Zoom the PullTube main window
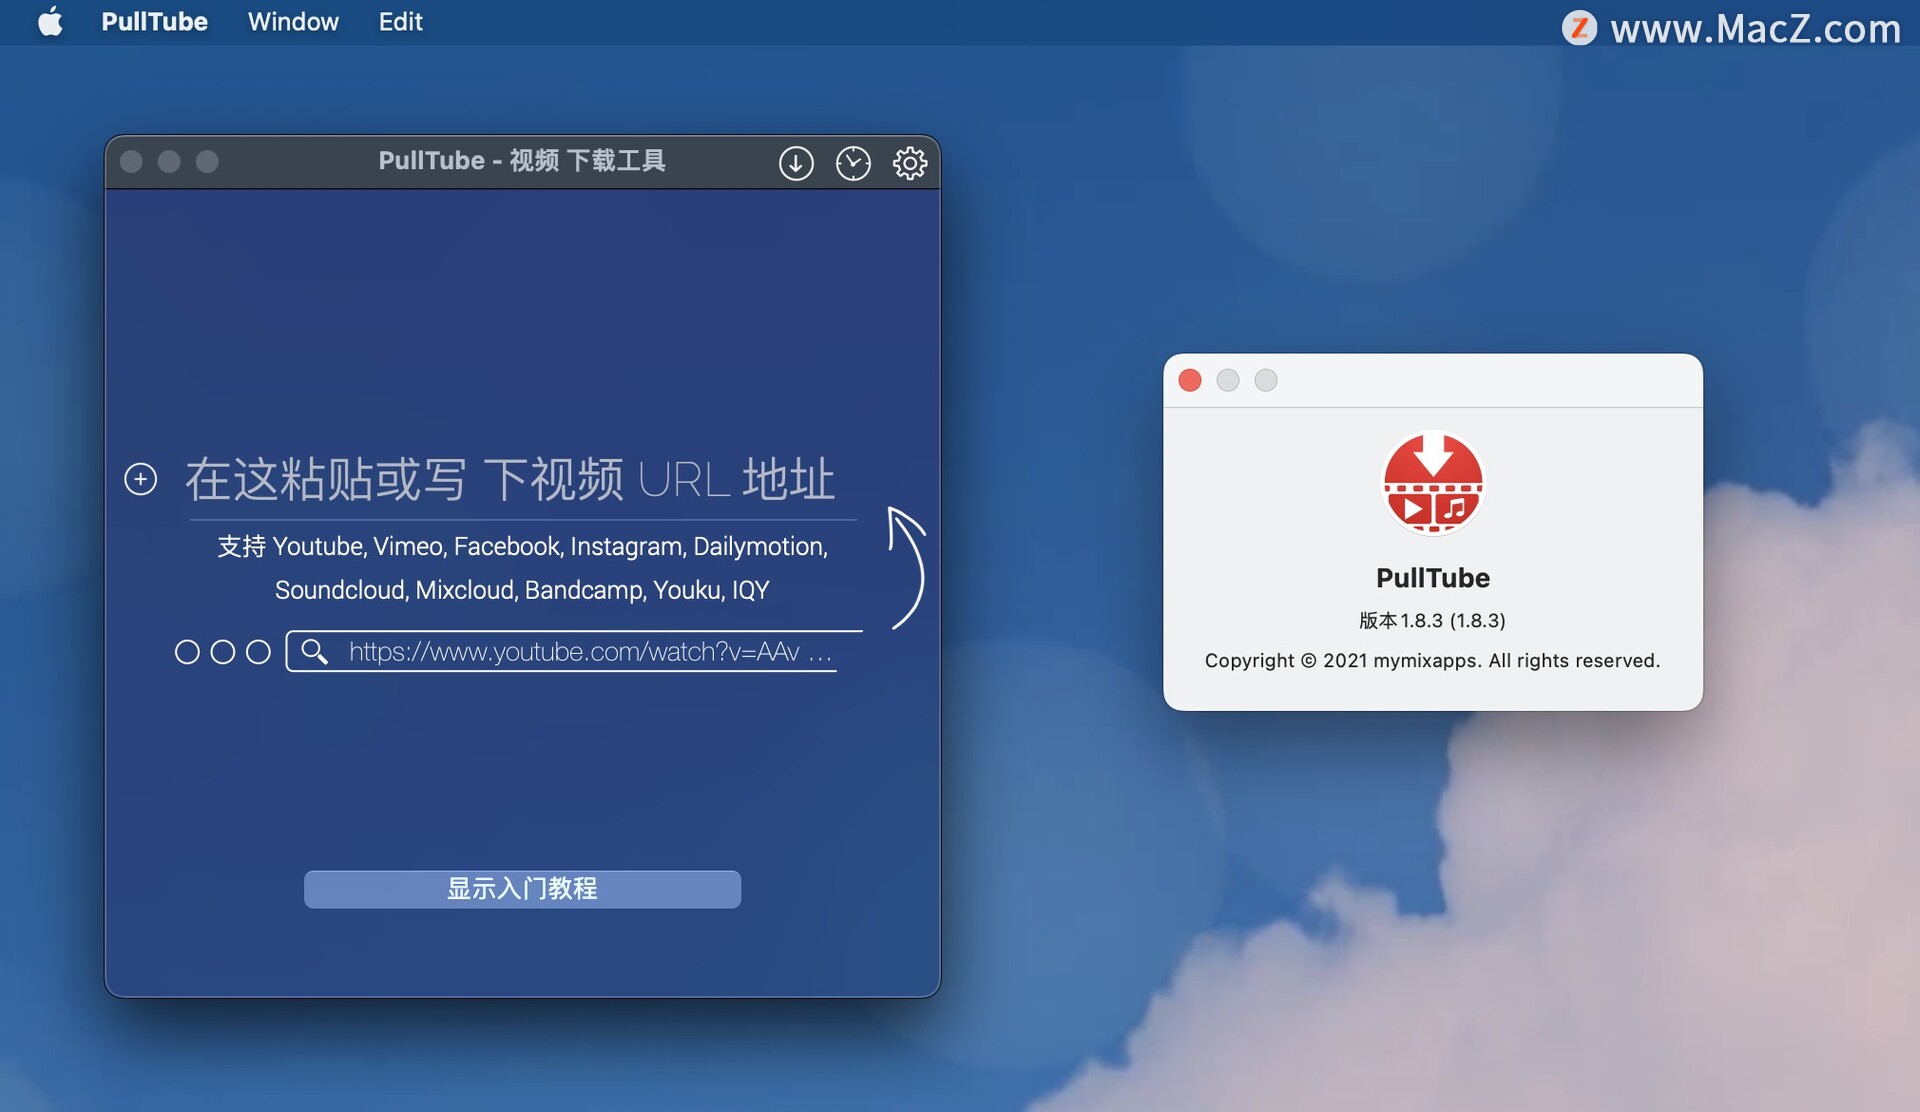The height and width of the screenshot is (1112, 1920). point(207,162)
